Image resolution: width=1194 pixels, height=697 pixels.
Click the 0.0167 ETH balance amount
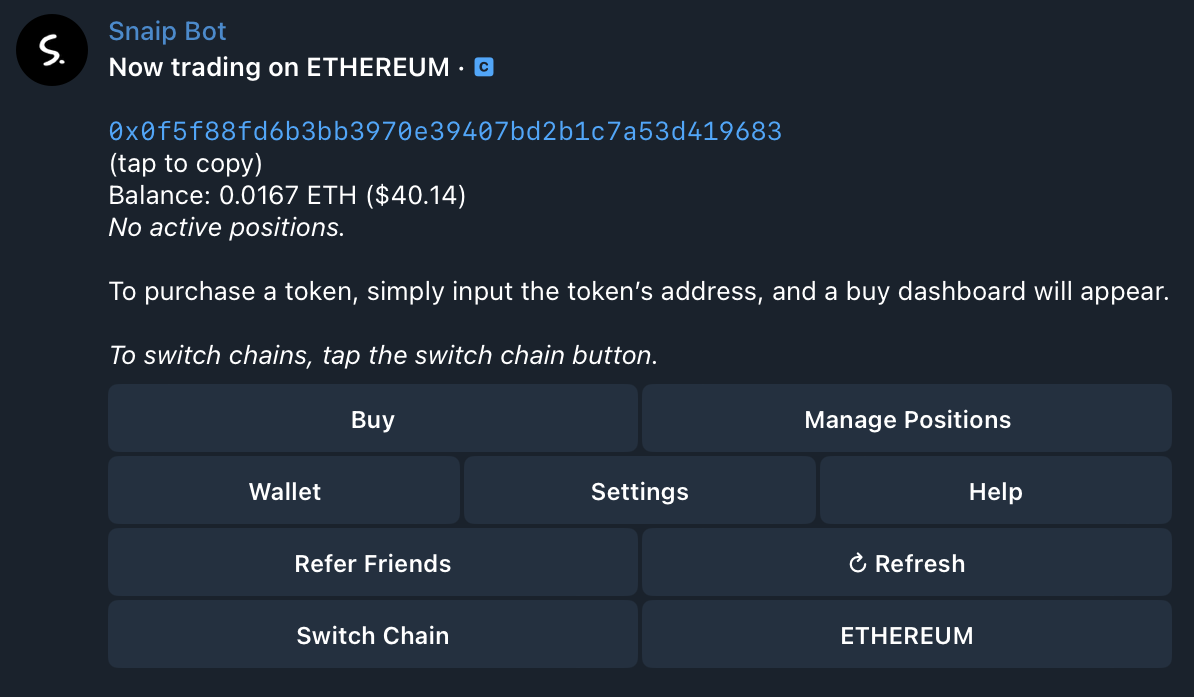288,196
